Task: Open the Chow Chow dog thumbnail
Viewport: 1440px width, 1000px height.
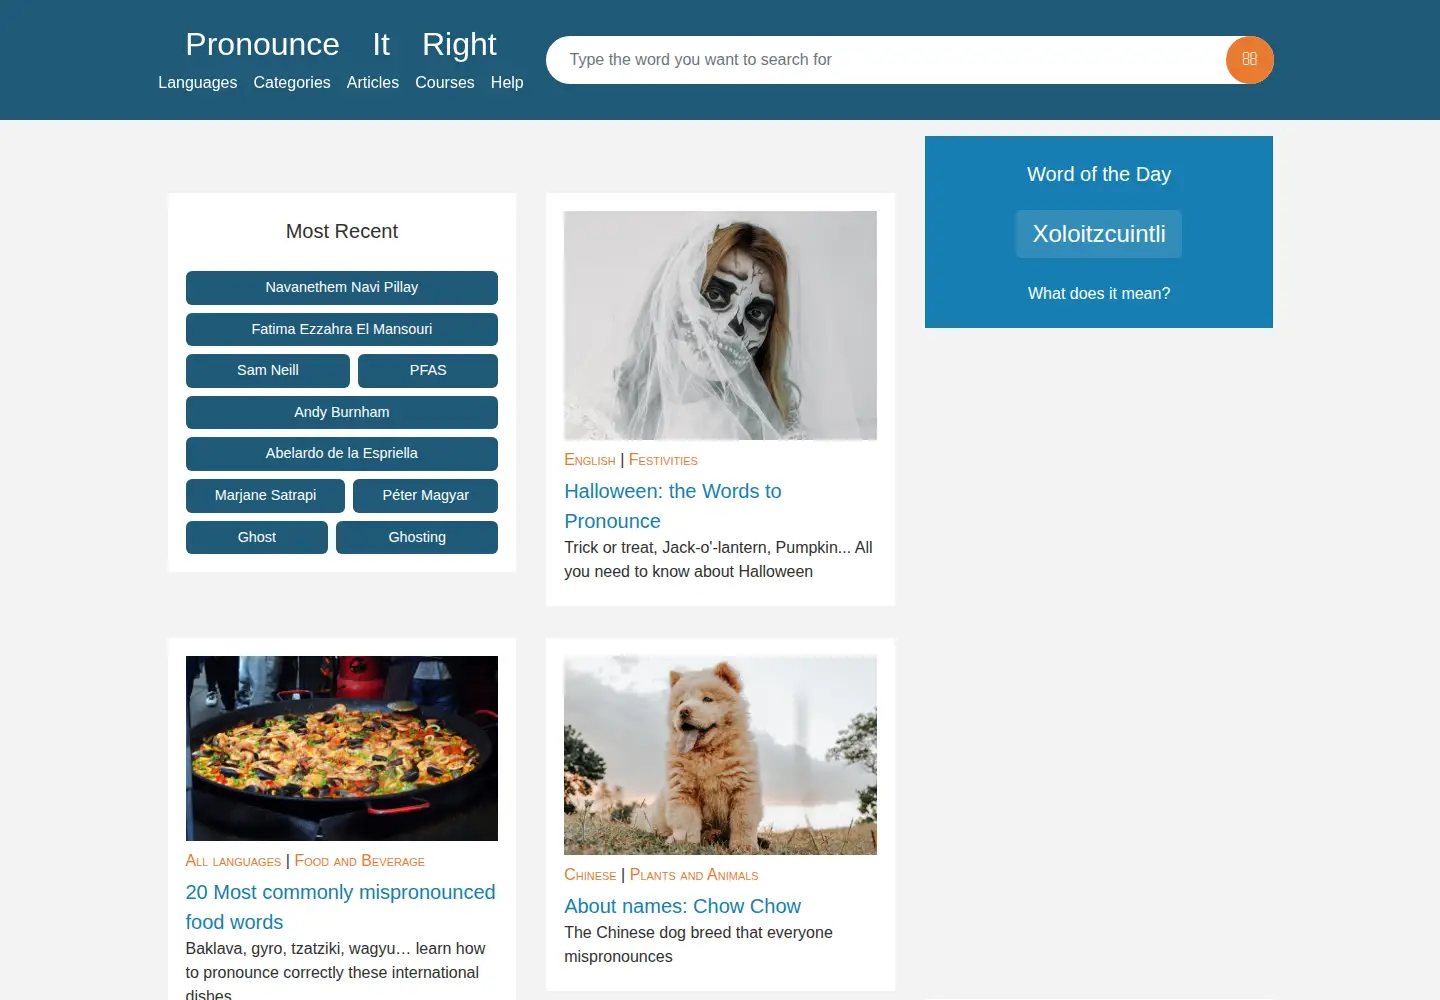Action: (x=720, y=755)
